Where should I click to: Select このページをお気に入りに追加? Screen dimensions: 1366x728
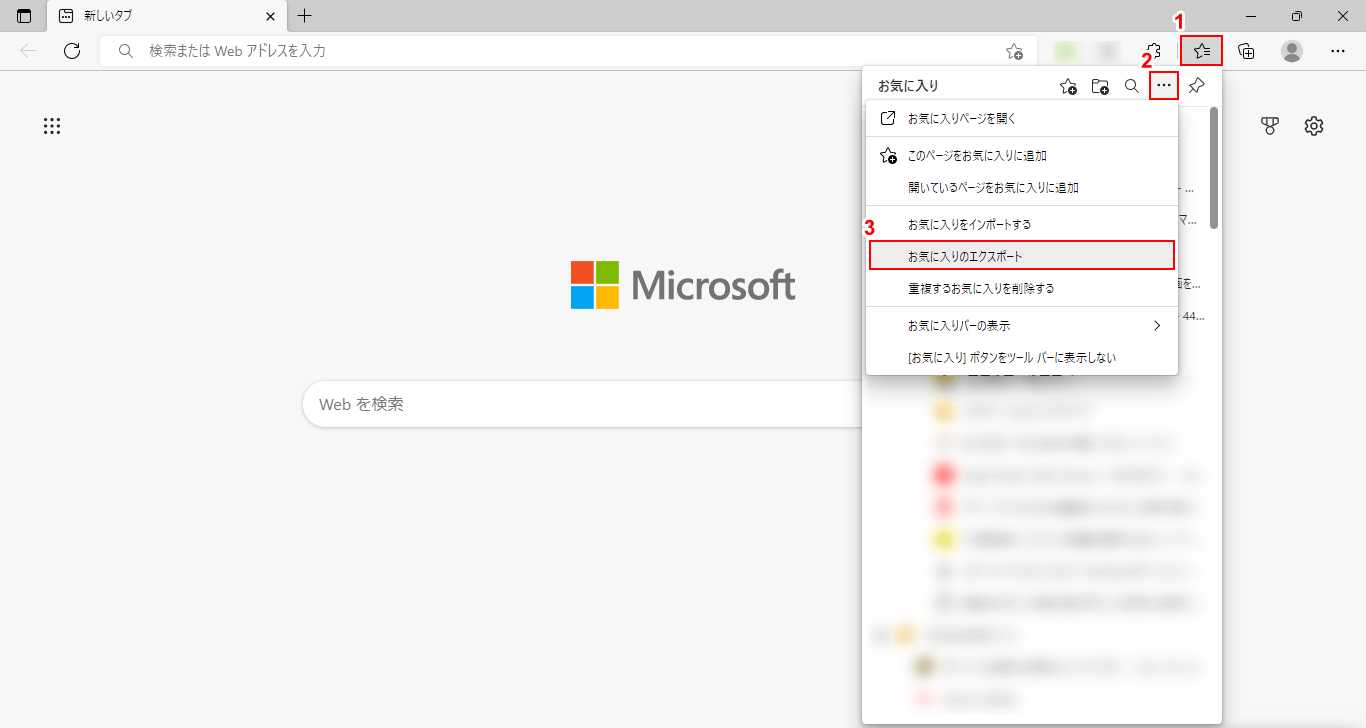pos(1022,156)
